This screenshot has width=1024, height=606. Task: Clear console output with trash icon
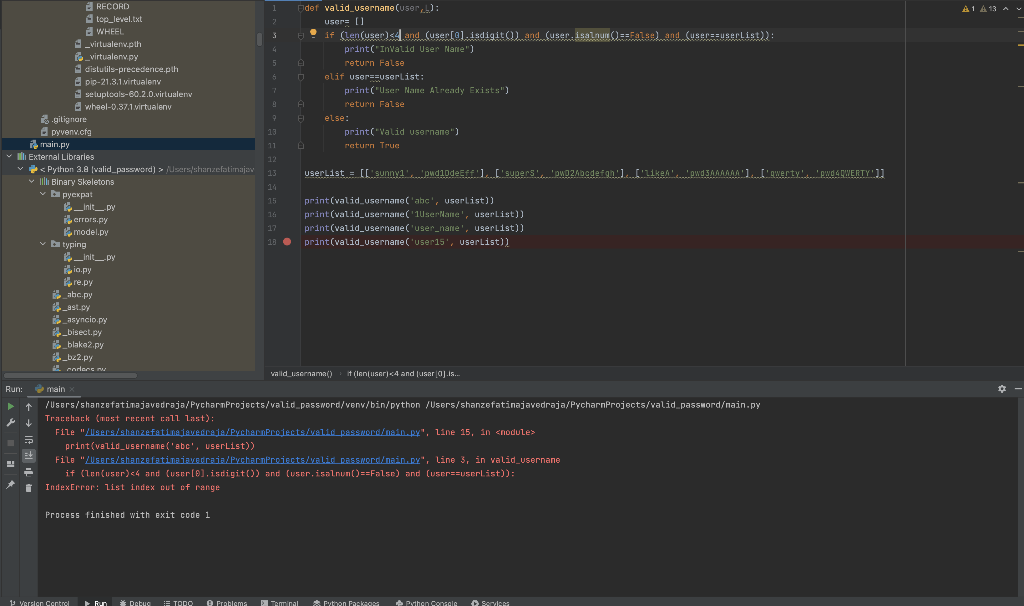click(x=29, y=488)
